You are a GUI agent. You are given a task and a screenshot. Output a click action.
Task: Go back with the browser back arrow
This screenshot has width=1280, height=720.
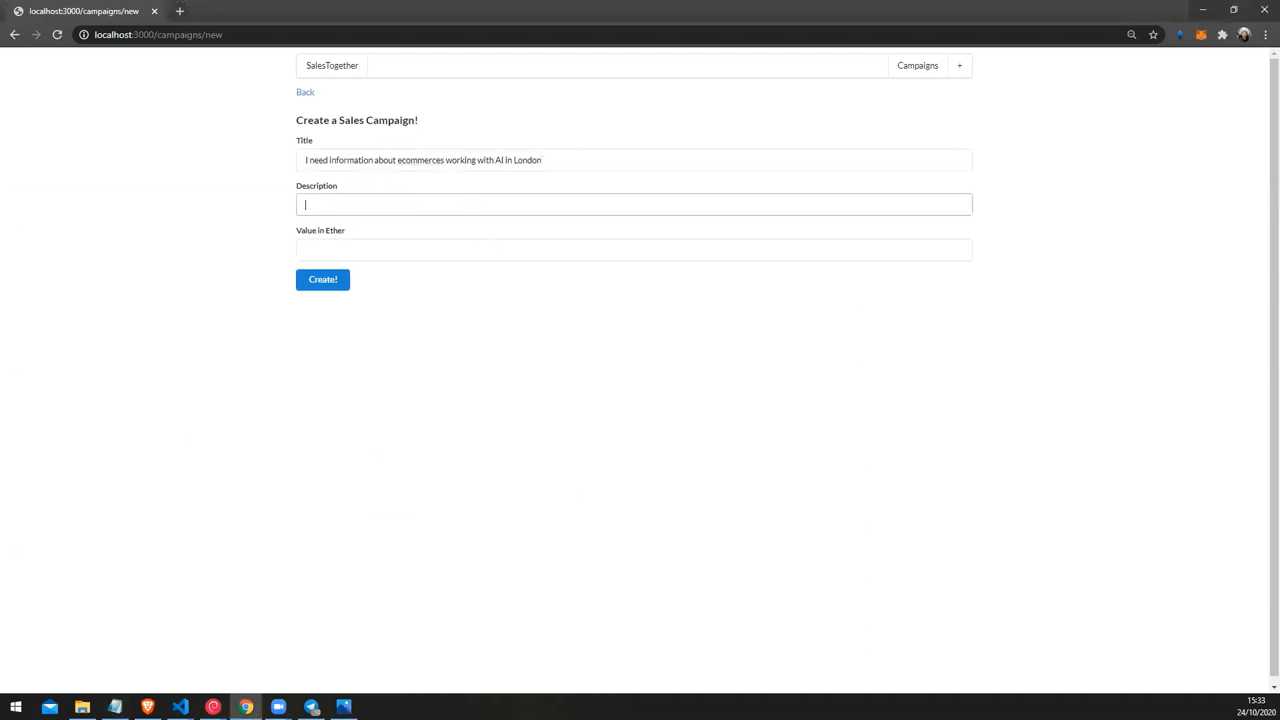[x=14, y=34]
